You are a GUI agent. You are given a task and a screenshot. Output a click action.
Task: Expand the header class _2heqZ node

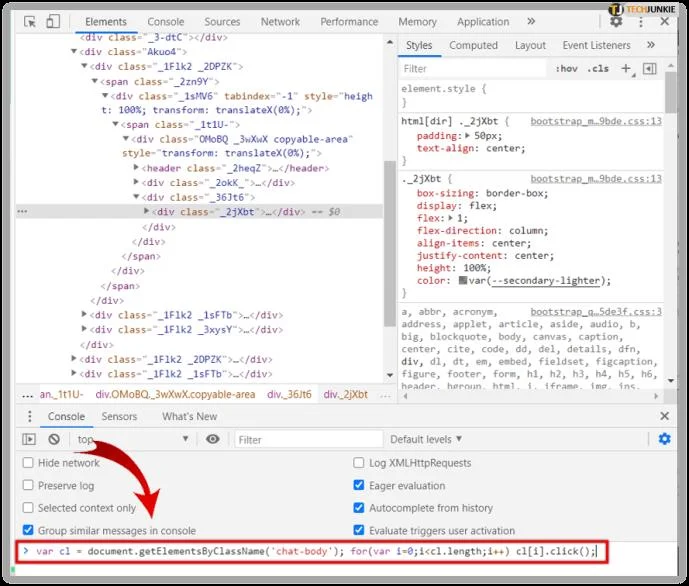pyautogui.click(x=136, y=167)
